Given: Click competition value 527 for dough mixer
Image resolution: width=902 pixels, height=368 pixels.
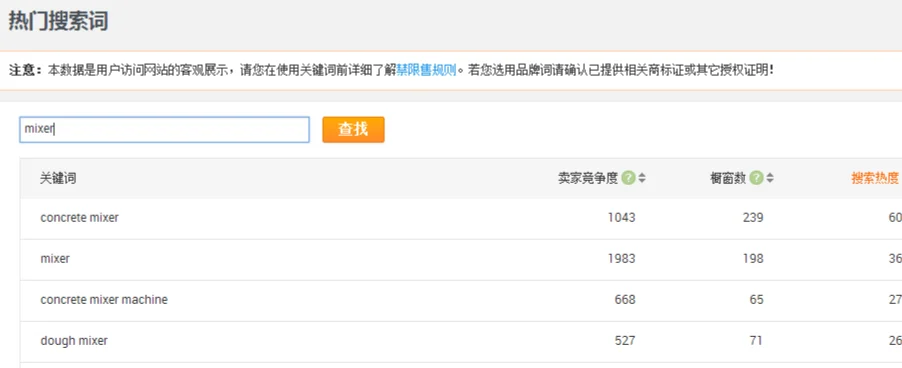Looking at the screenshot, I should click(x=625, y=340).
